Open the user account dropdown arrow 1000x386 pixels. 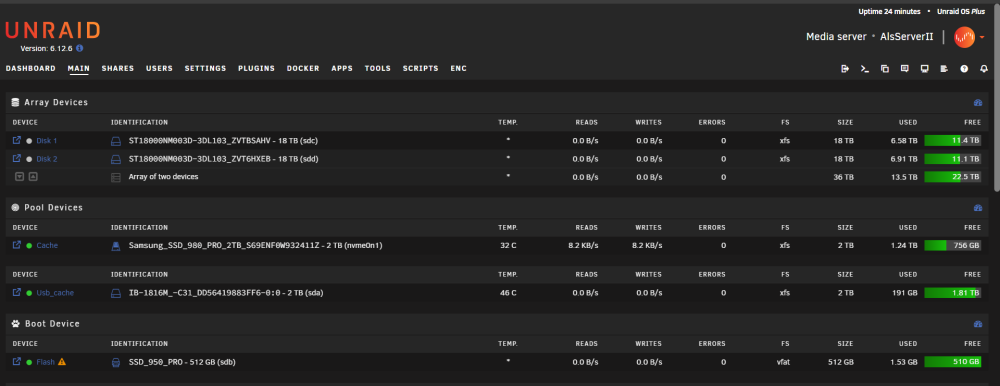click(x=982, y=37)
